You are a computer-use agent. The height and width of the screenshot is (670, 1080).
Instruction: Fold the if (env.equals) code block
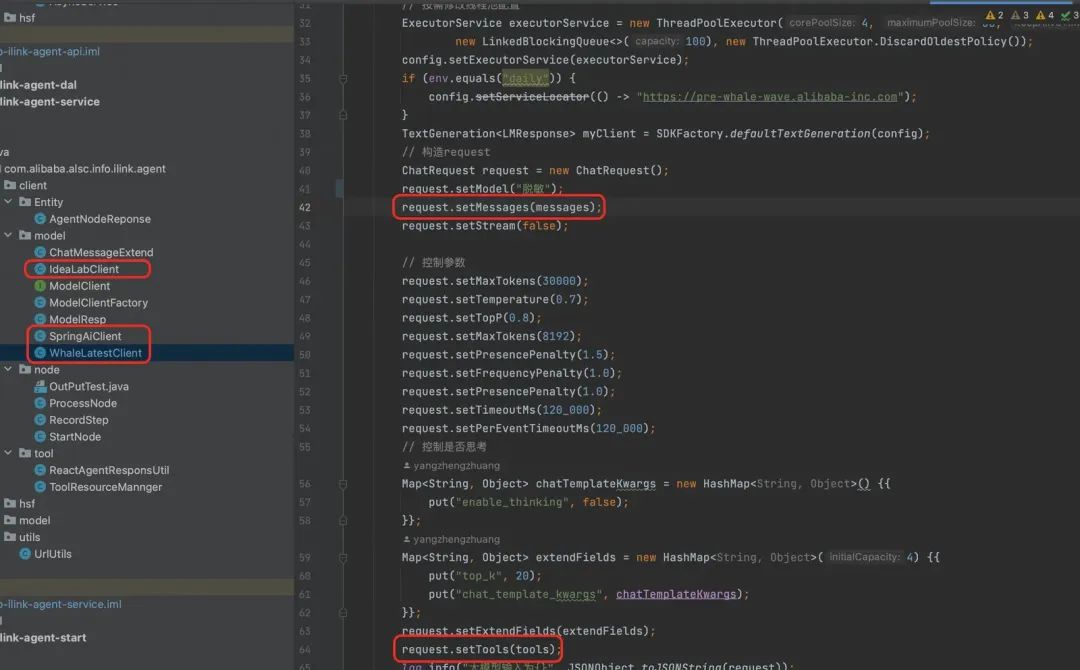pyautogui.click(x=342, y=79)
